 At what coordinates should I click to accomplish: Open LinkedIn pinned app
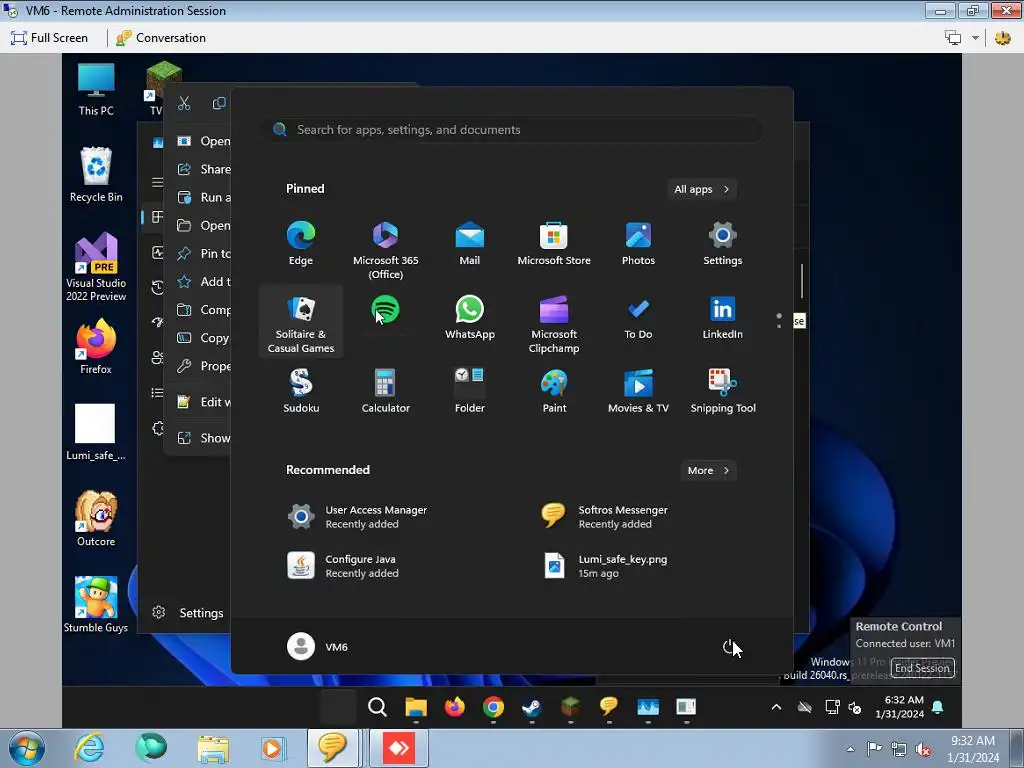click(722, 317)
